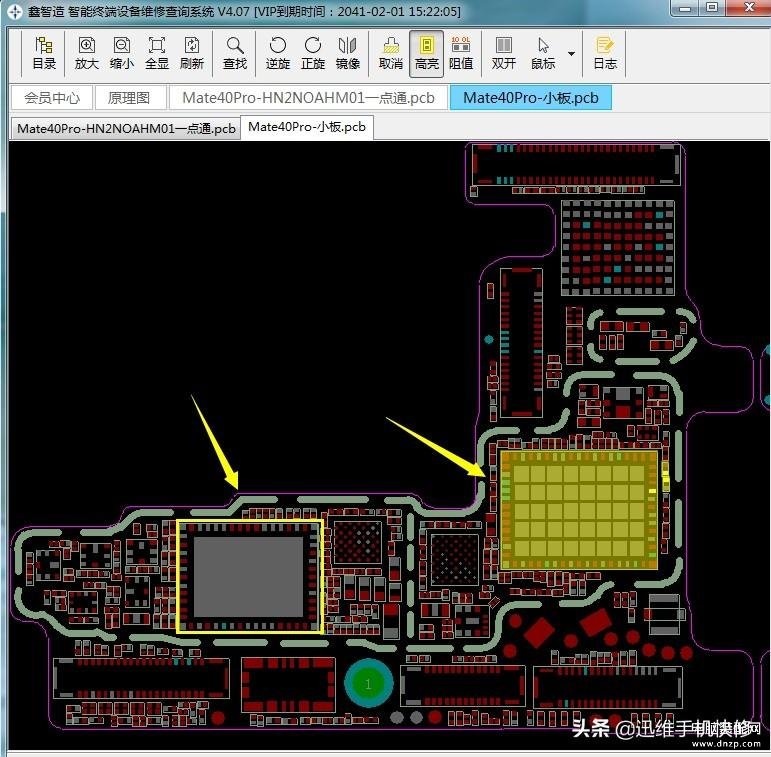Click the 缩小 zoom out icon
This screenshot has height=757, width=771.
(x=122, y=53)
